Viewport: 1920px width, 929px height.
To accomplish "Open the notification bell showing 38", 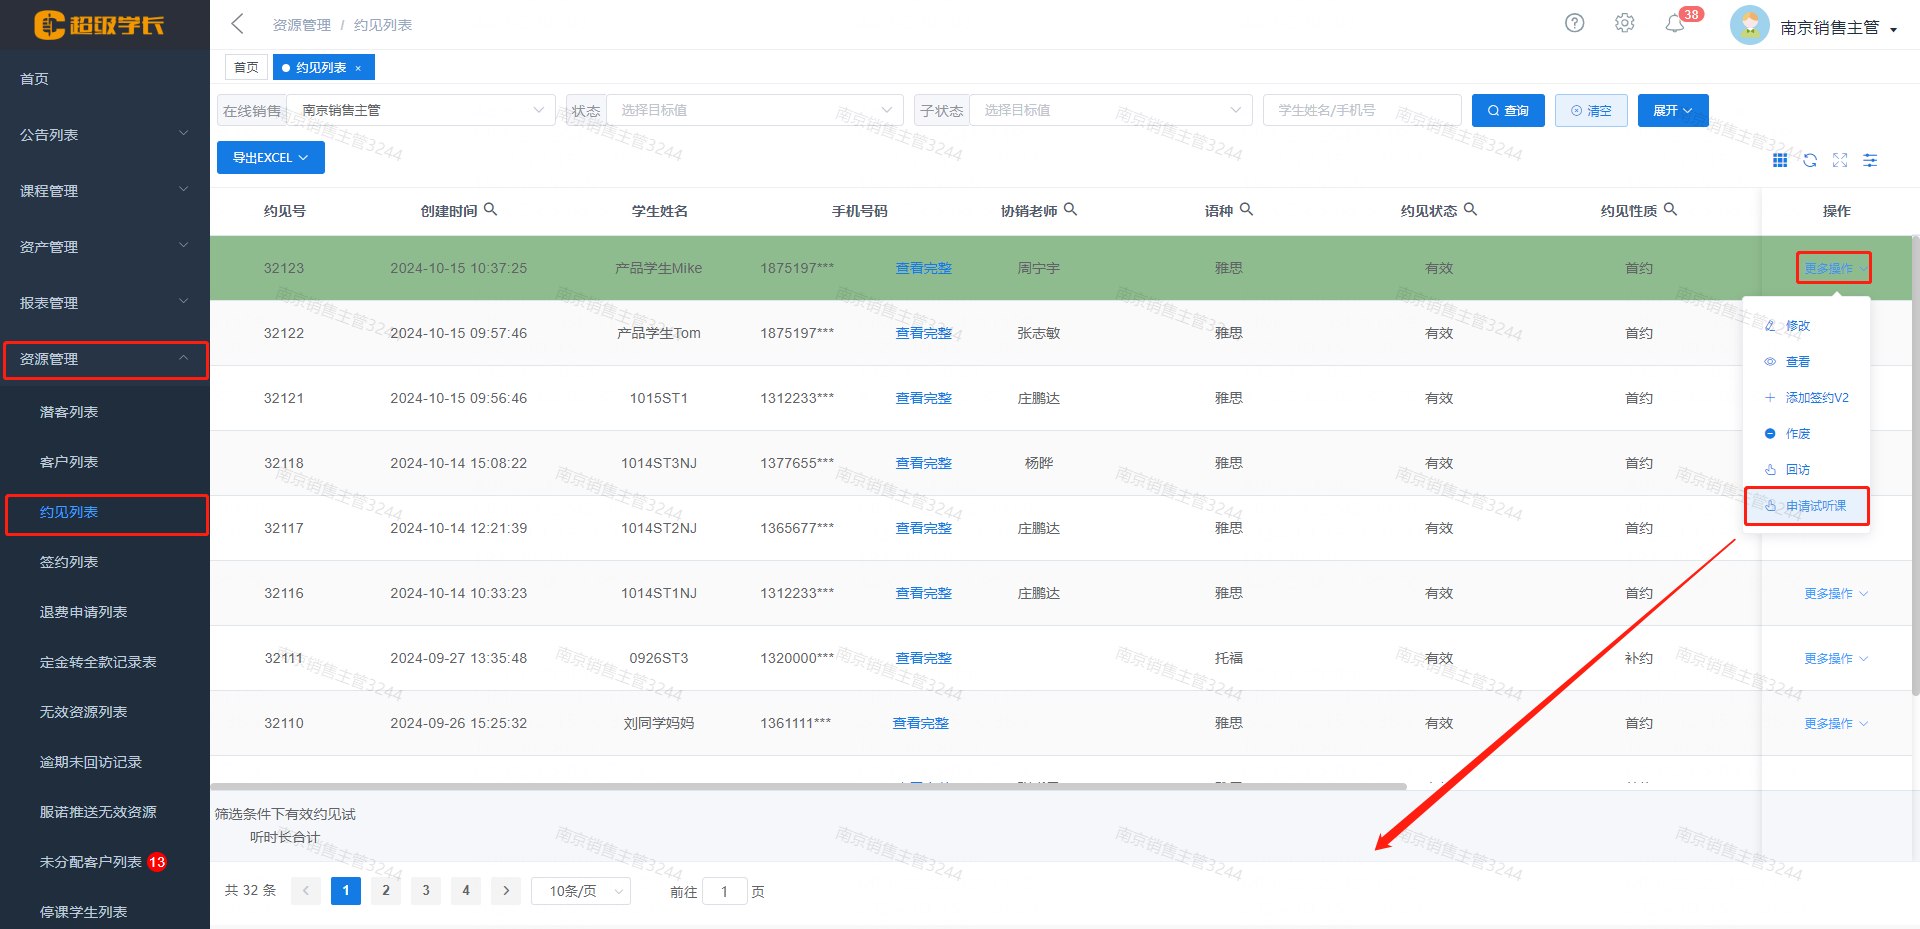I will tap(1676, 22).
